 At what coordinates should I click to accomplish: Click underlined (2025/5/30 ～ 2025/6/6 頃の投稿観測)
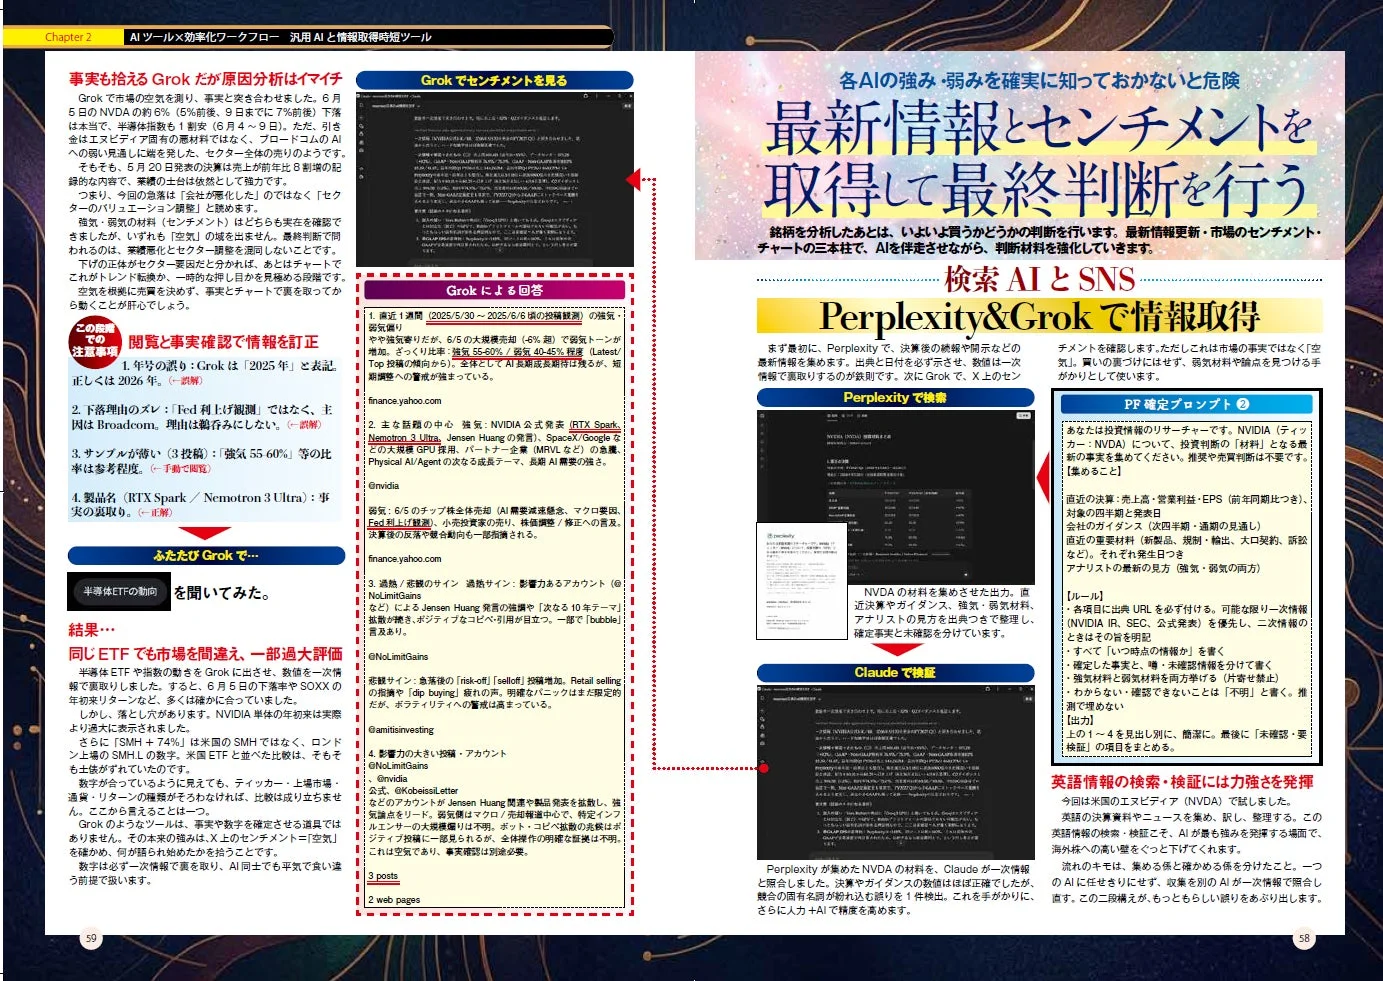pos(505,316)
